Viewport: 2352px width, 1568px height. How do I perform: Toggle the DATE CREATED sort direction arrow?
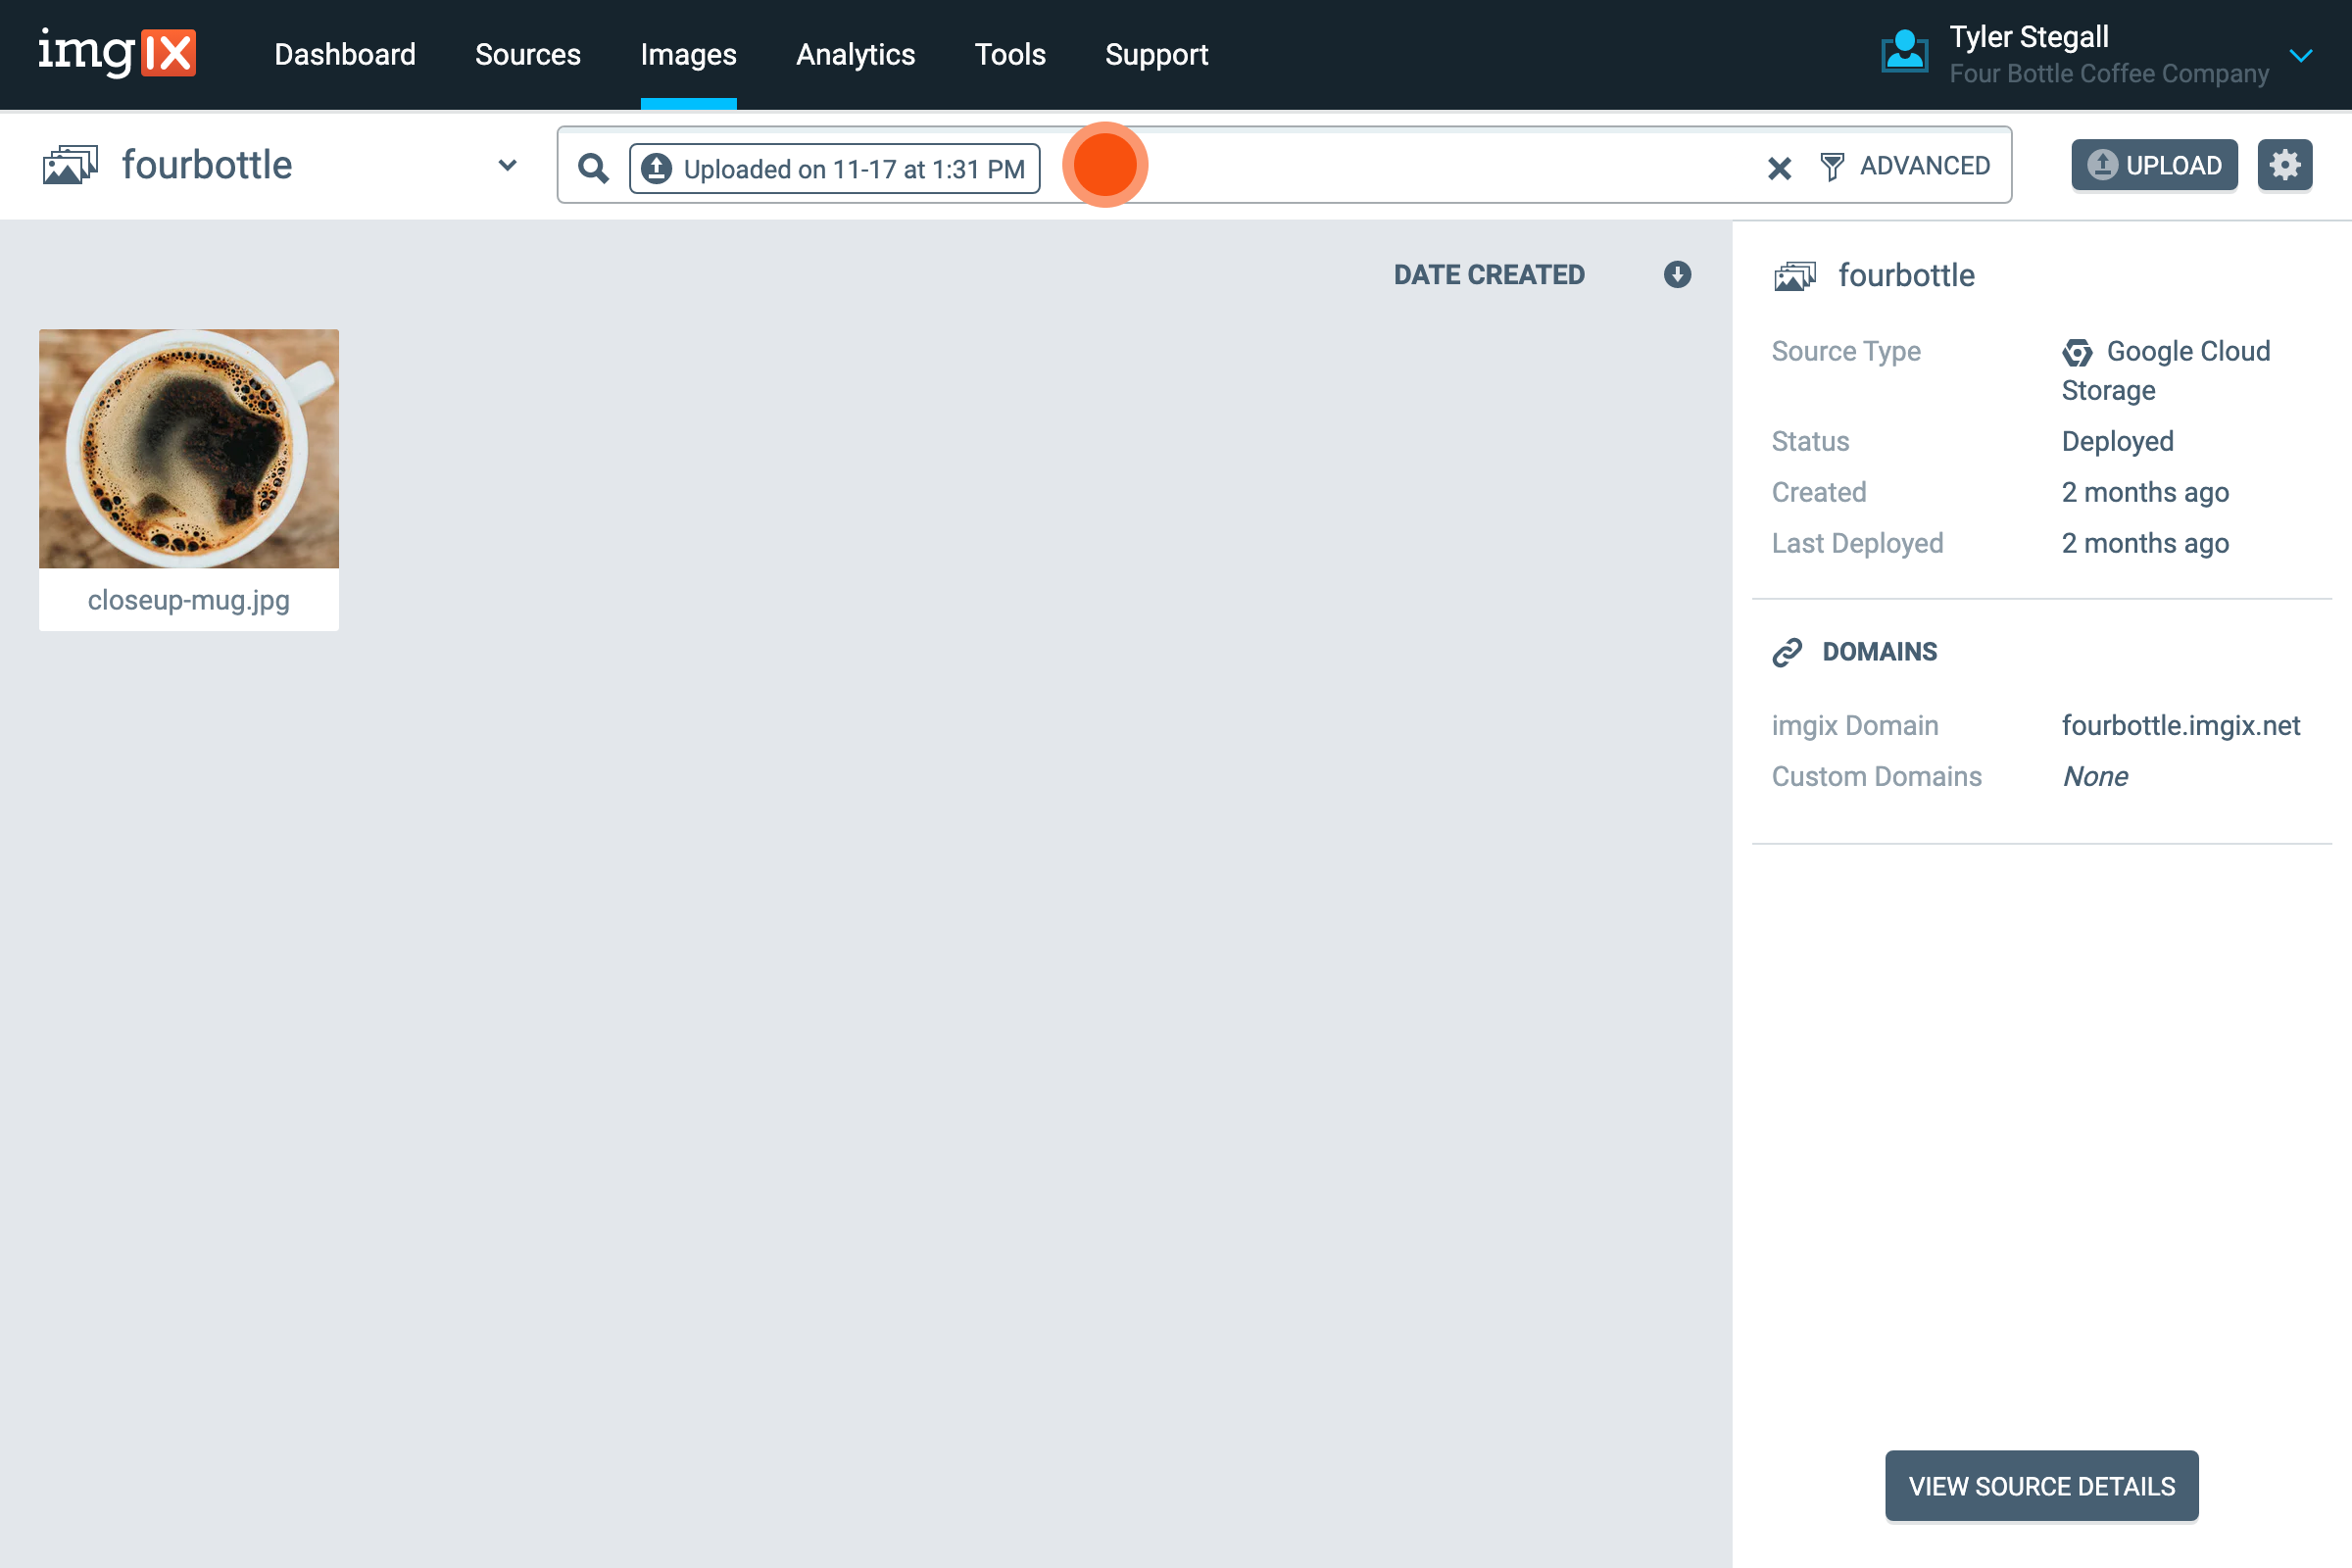(1676, 274)
